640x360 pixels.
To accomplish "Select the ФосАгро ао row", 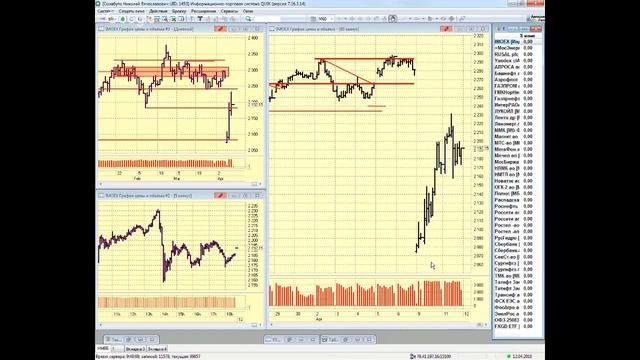I will (x=518, y=307).
